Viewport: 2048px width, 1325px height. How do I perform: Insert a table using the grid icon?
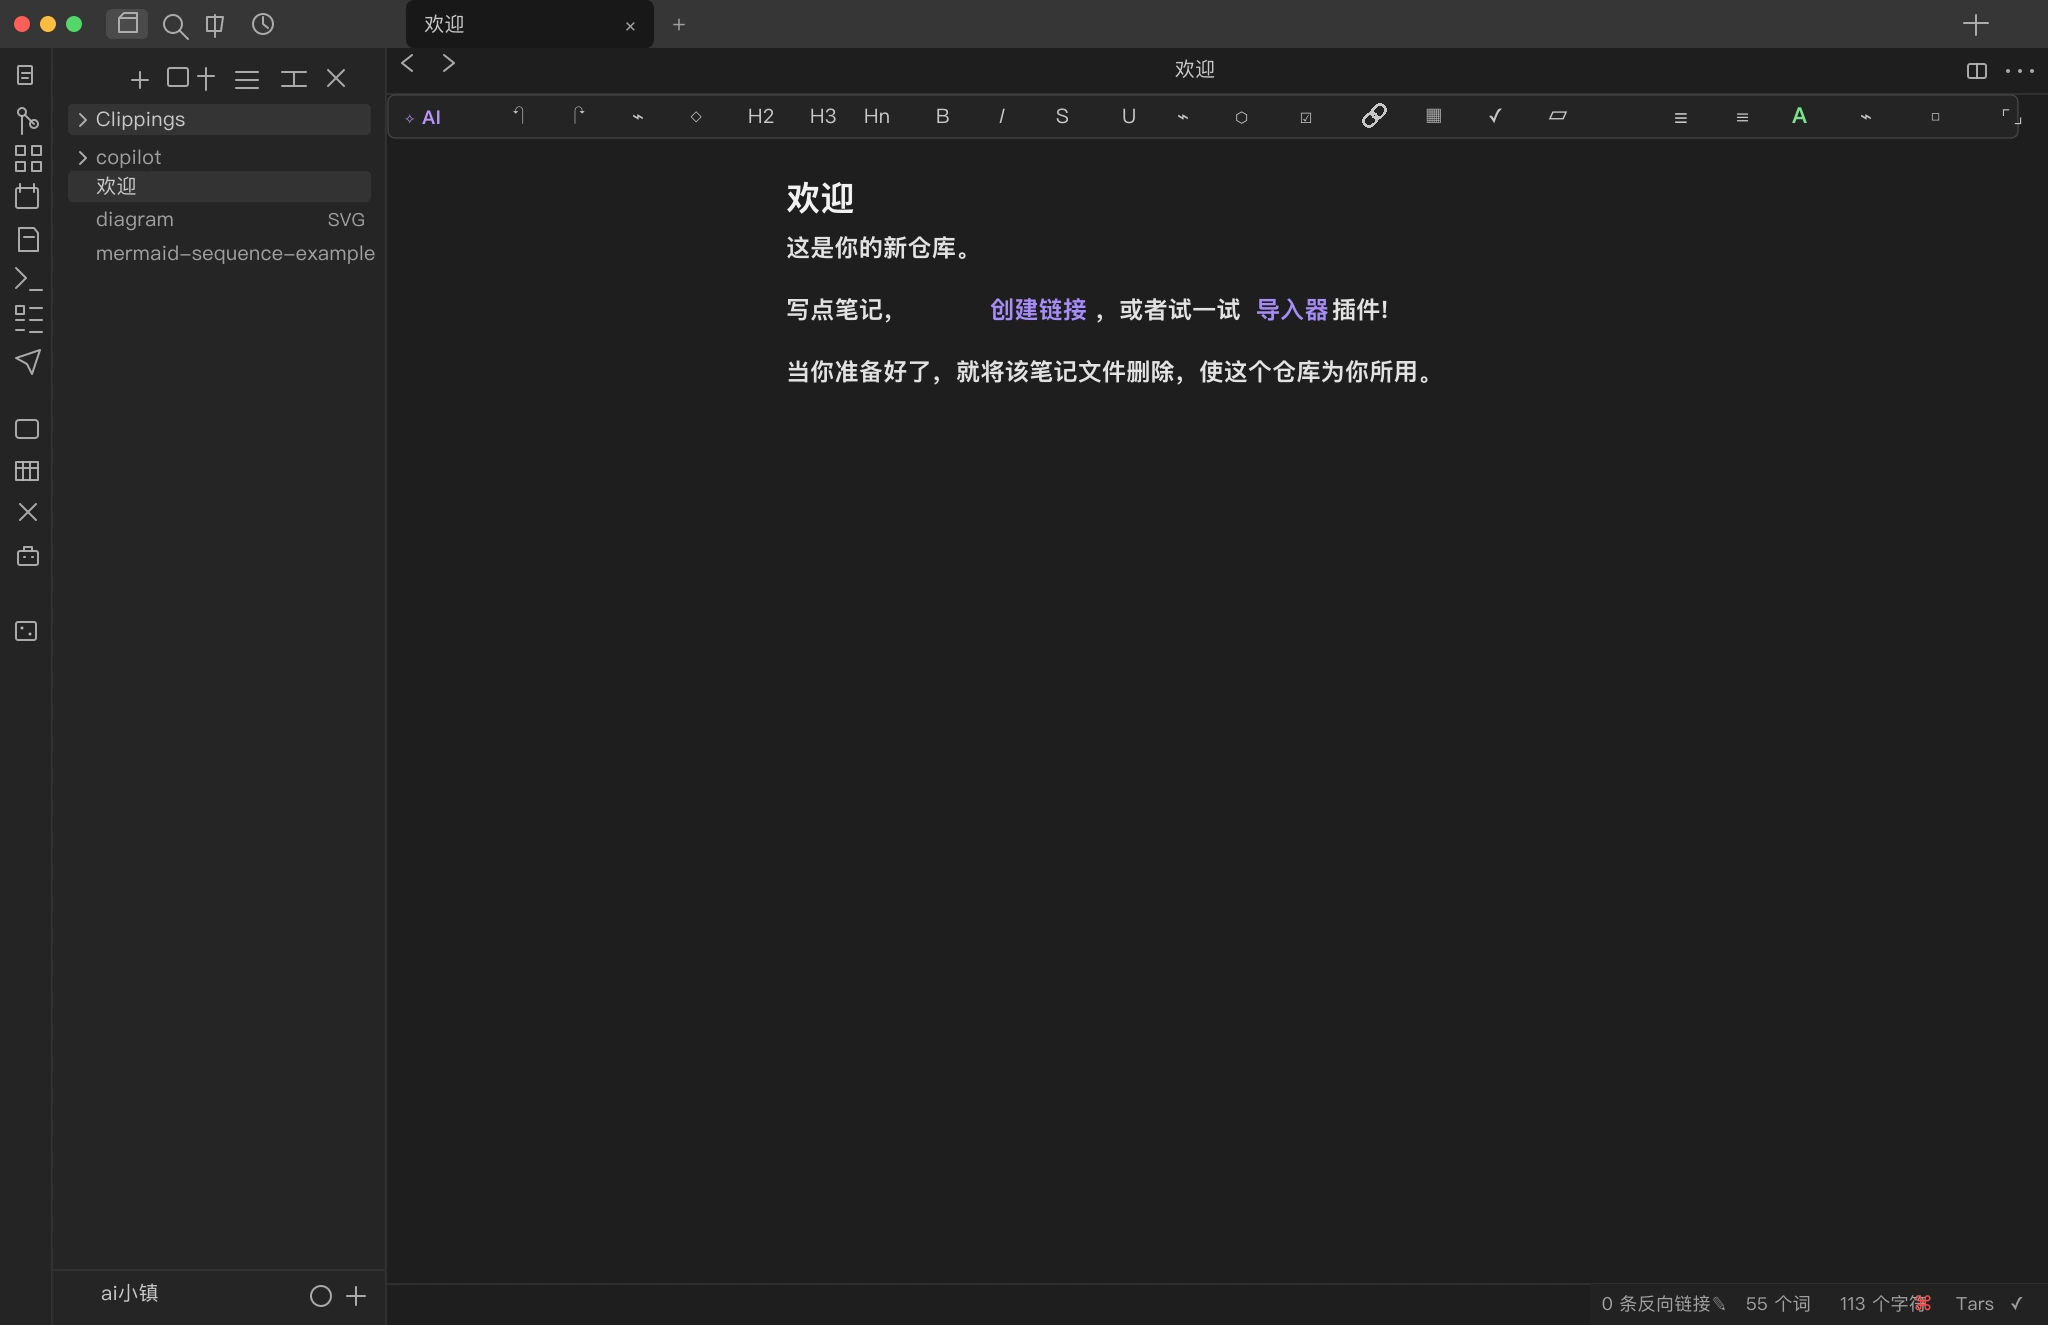click(1433, 116)
